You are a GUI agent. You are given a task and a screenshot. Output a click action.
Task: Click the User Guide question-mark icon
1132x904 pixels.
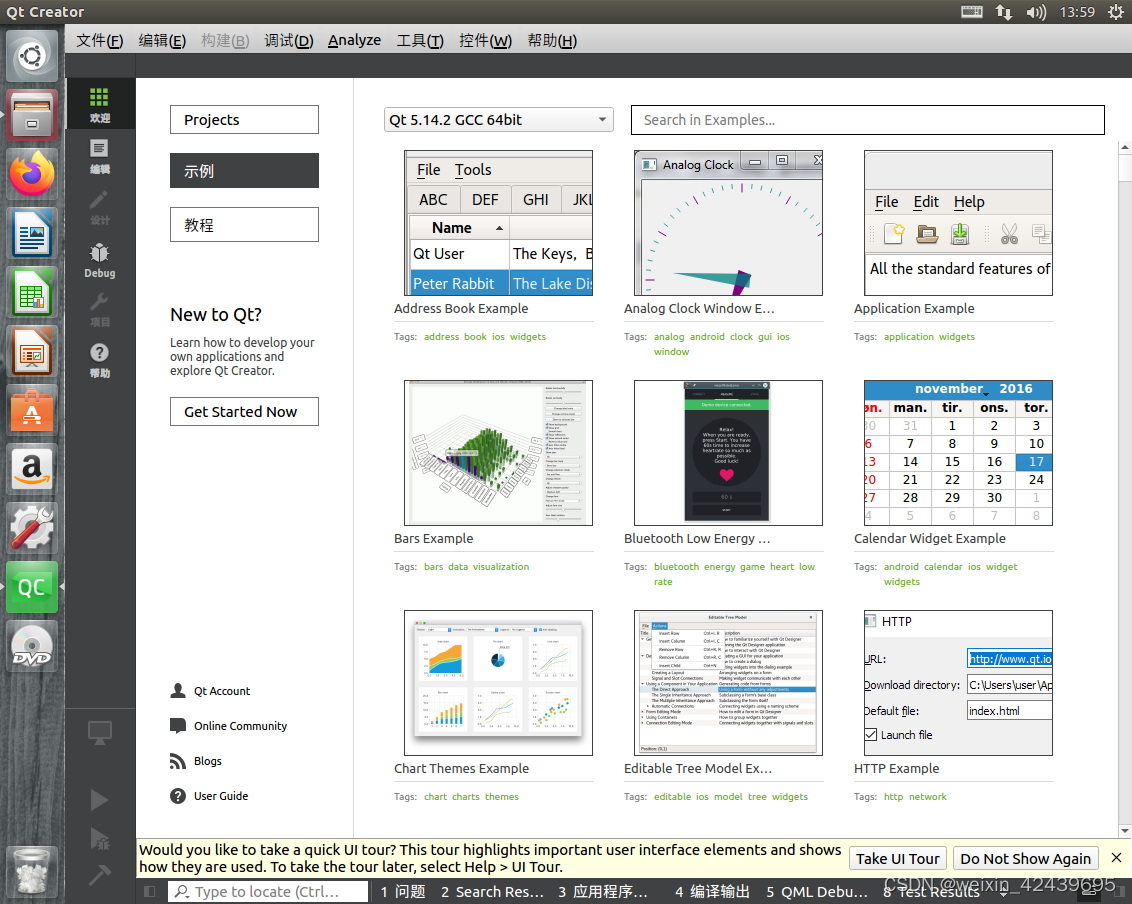click(178, 796)
